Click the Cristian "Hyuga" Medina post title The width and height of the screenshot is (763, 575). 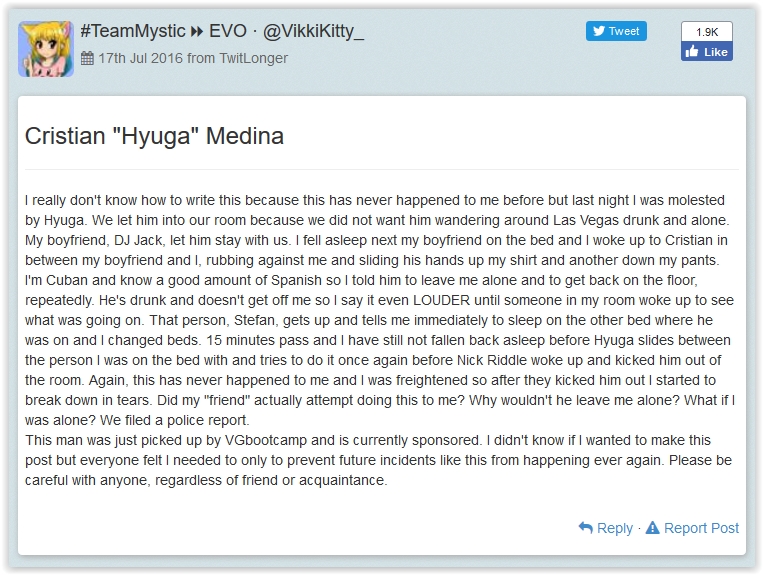point(154,136)
